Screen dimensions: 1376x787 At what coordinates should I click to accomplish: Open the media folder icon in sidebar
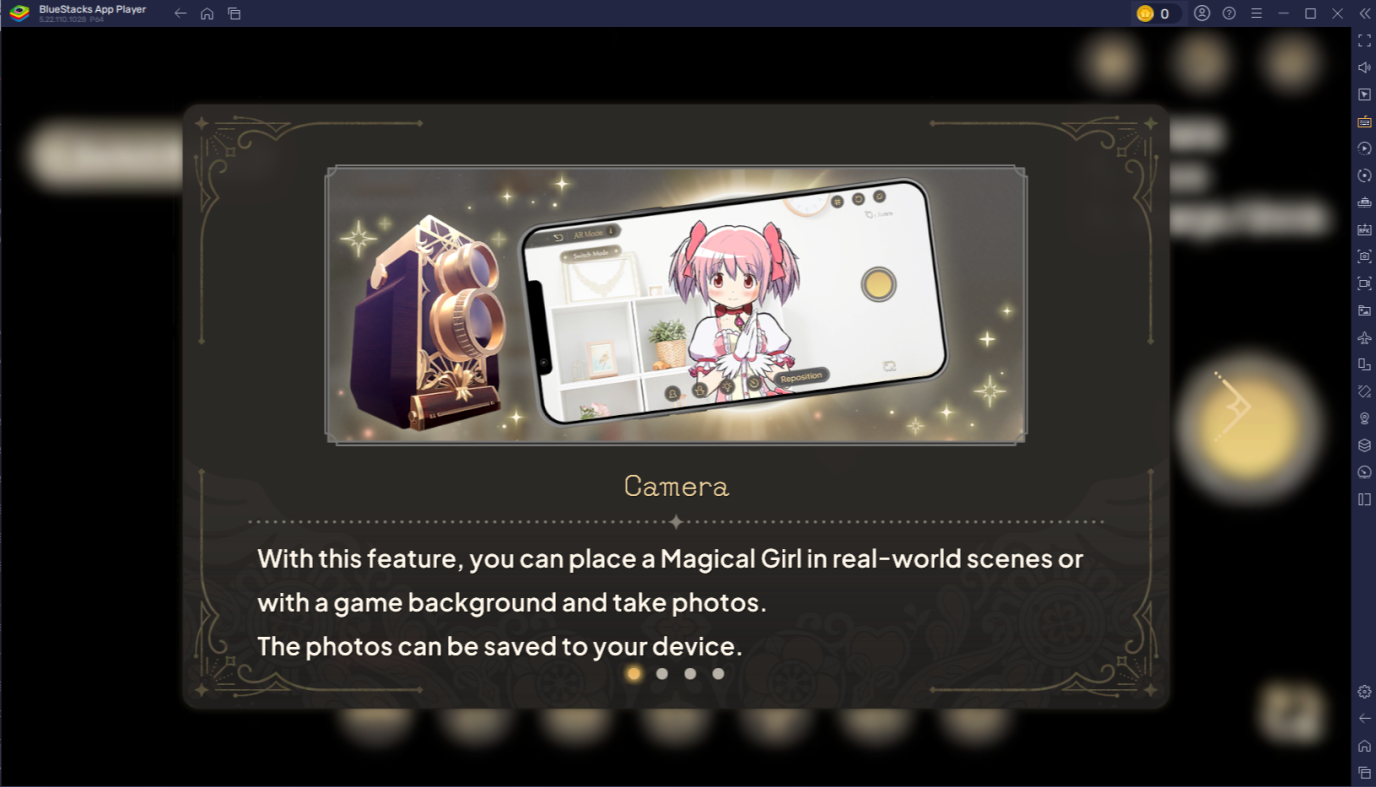1364,310
